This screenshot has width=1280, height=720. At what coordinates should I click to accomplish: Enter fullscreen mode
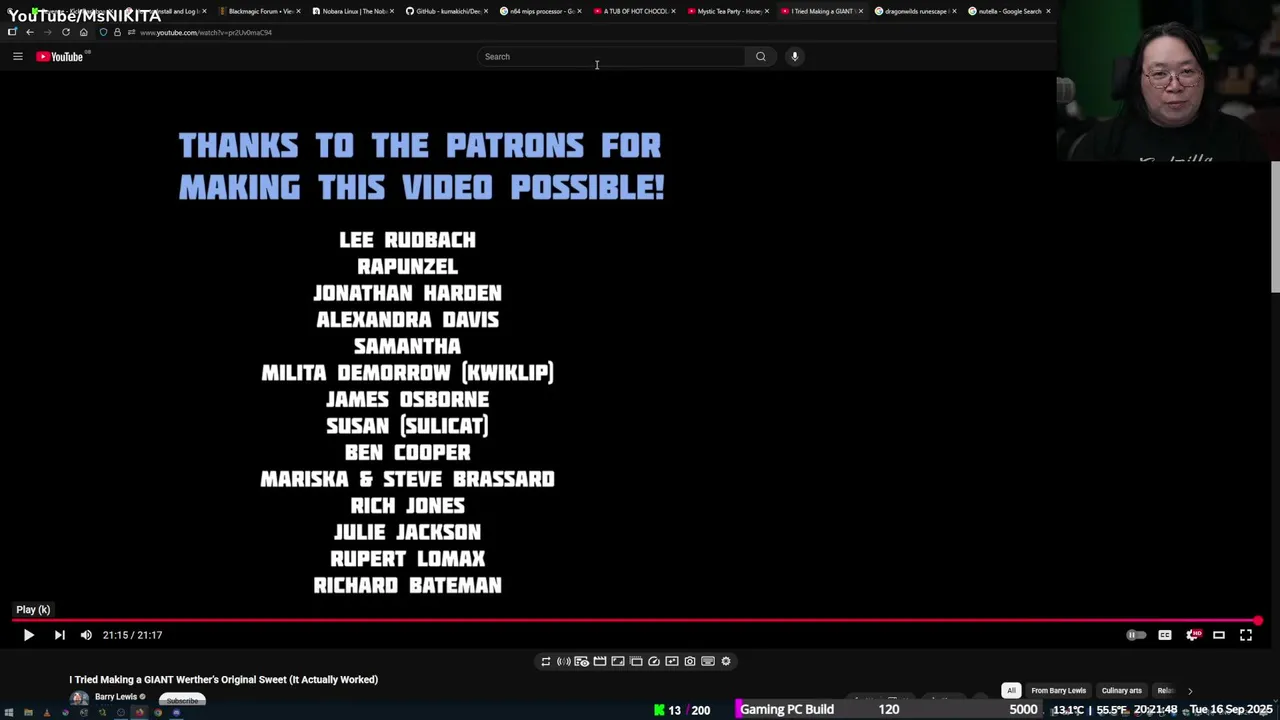coord(1246,635)
